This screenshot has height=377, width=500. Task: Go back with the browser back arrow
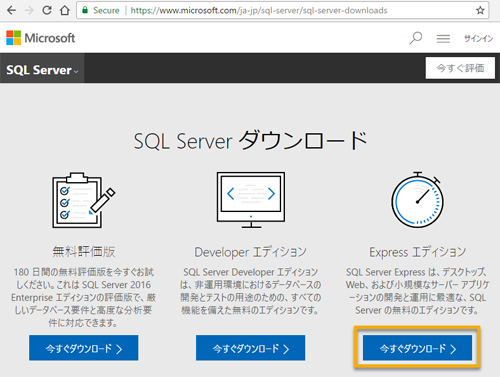(11, 10)
